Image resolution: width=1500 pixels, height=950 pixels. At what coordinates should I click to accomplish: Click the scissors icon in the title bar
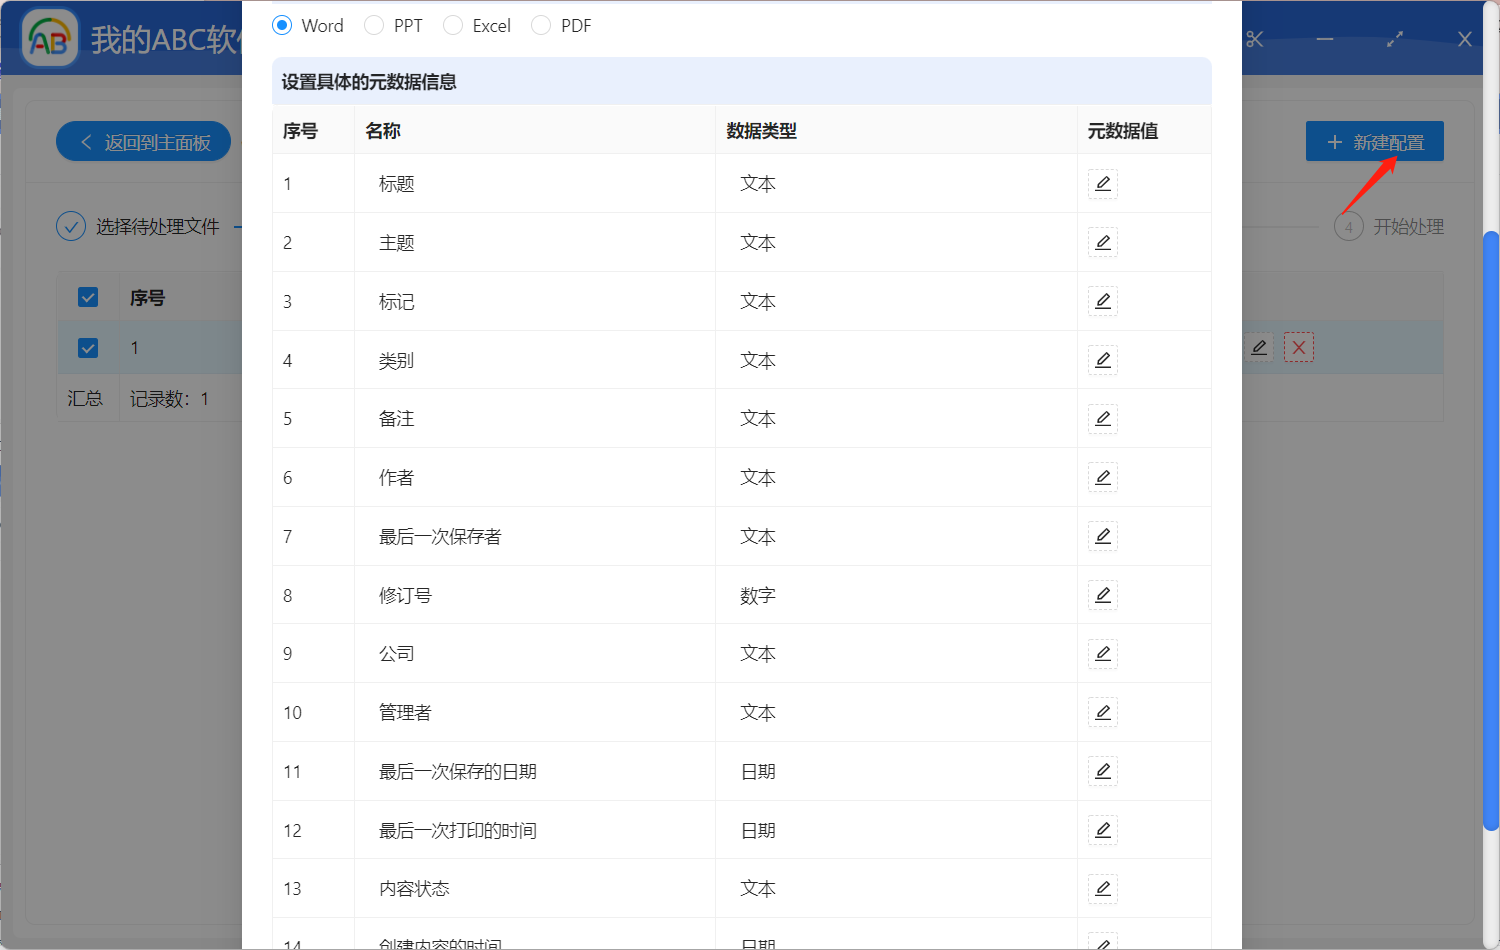(x=1255, y=39)
